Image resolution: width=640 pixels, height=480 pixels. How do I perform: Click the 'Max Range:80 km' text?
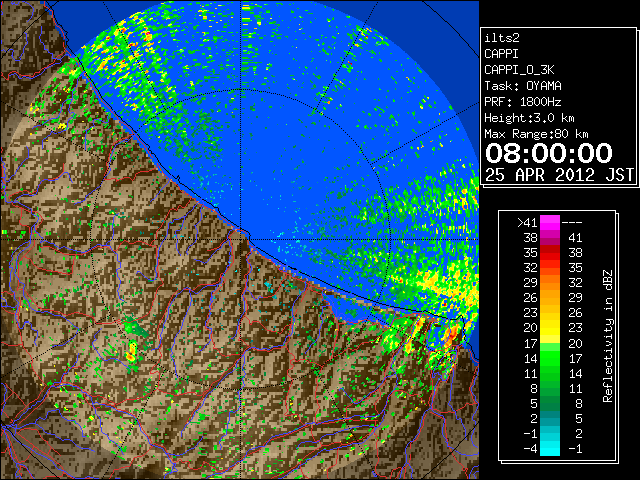pos(536,134)
